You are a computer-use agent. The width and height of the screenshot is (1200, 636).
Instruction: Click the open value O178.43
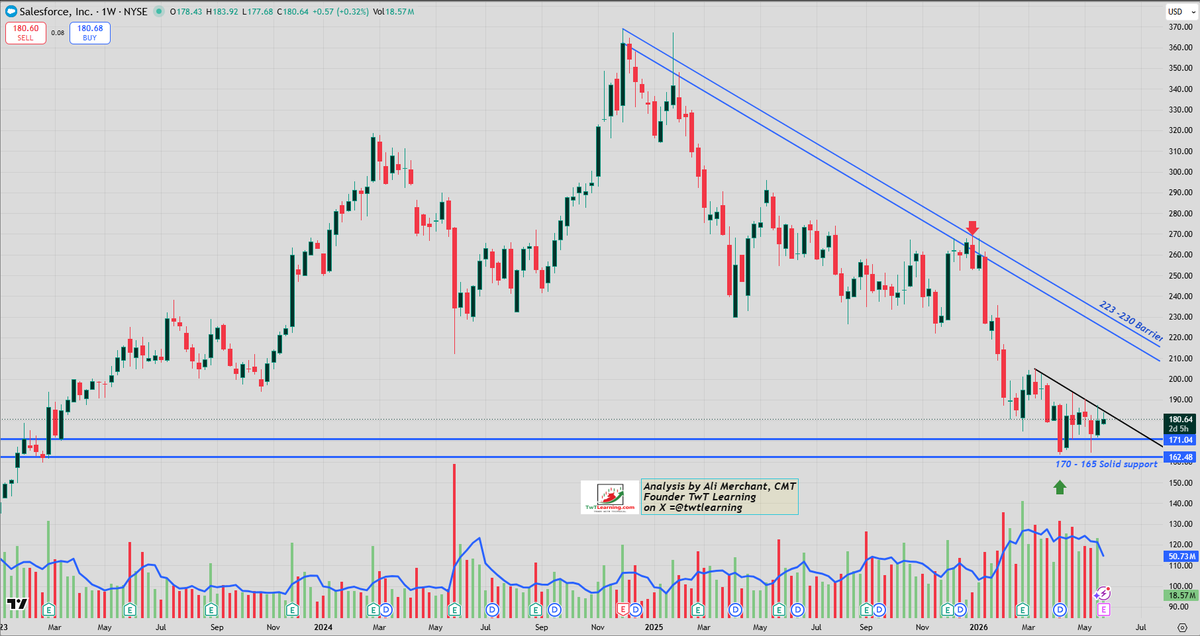[x=186, y=12]
